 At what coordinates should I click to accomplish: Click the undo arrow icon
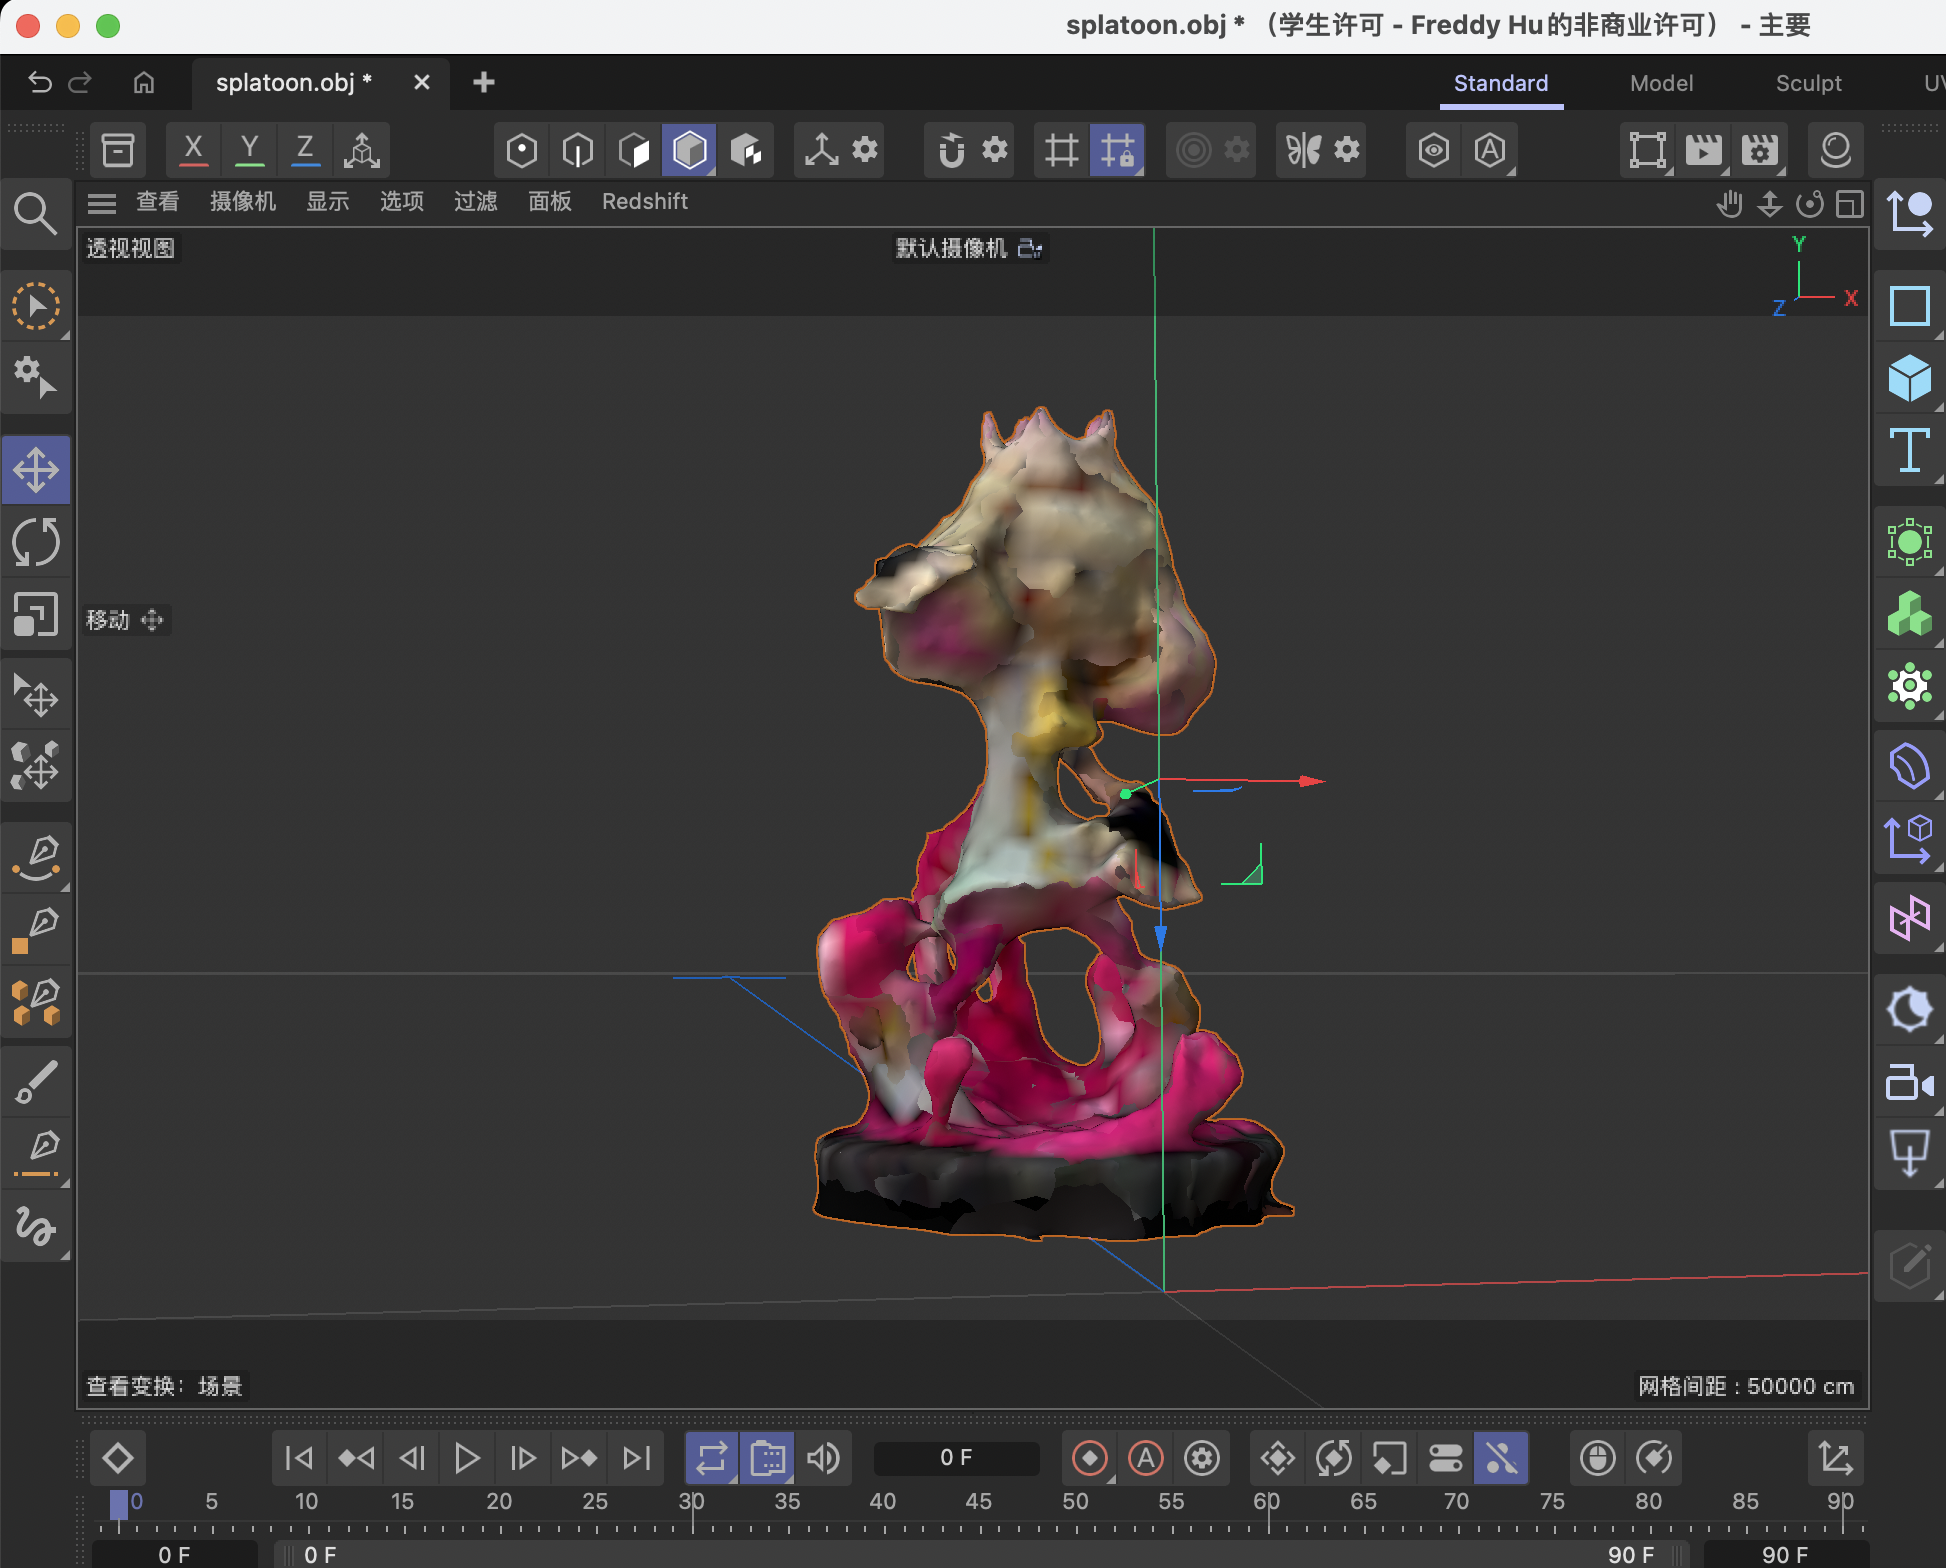(x=39, y=83)
